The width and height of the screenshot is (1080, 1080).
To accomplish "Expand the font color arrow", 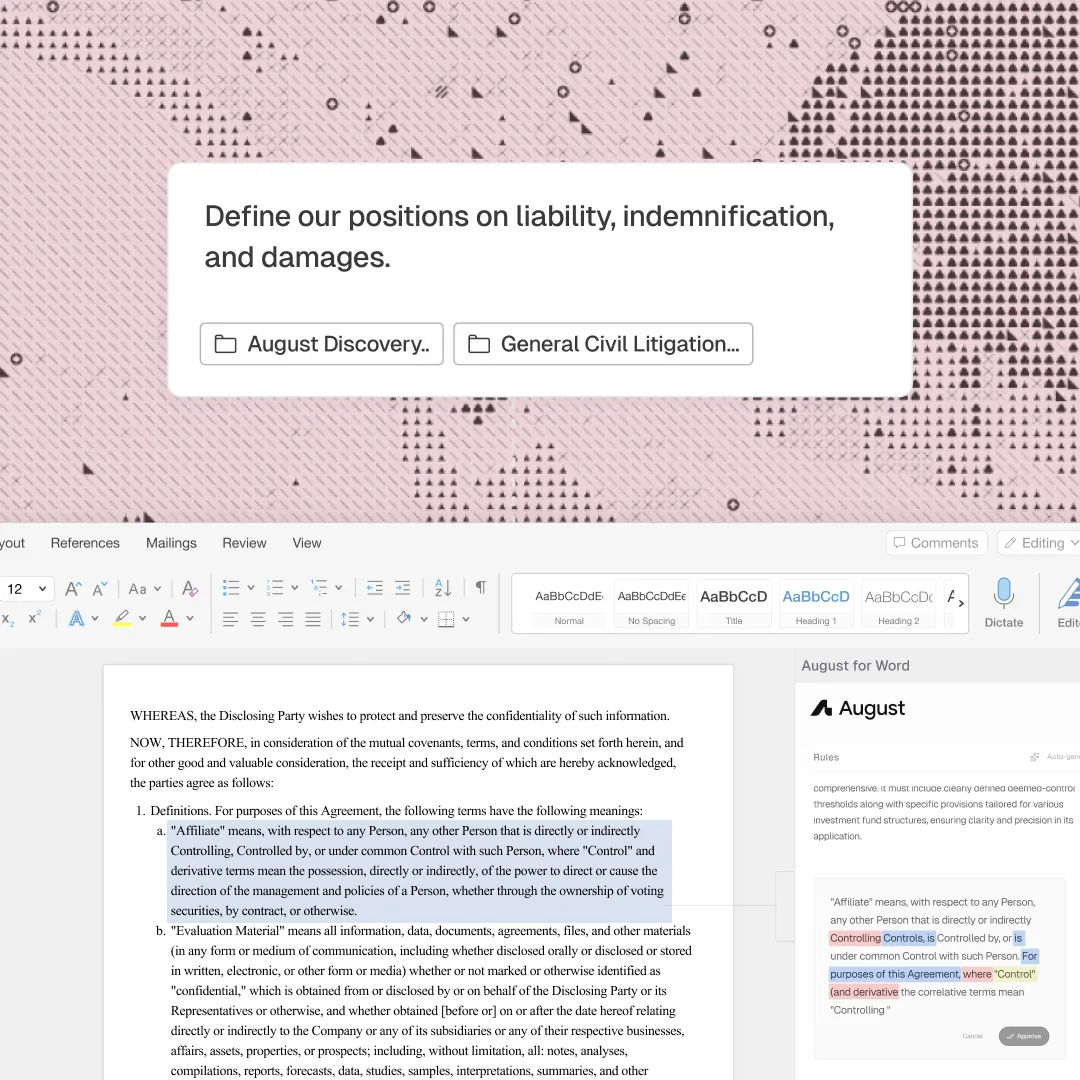I will (189, 619).
